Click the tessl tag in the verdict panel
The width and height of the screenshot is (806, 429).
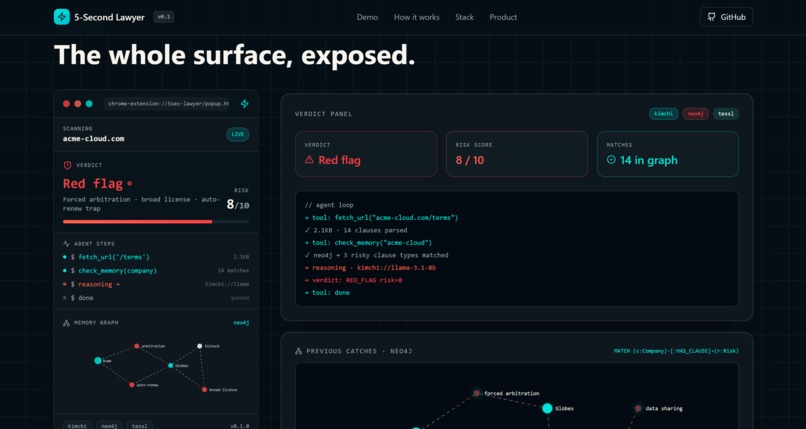coord(726,114)
